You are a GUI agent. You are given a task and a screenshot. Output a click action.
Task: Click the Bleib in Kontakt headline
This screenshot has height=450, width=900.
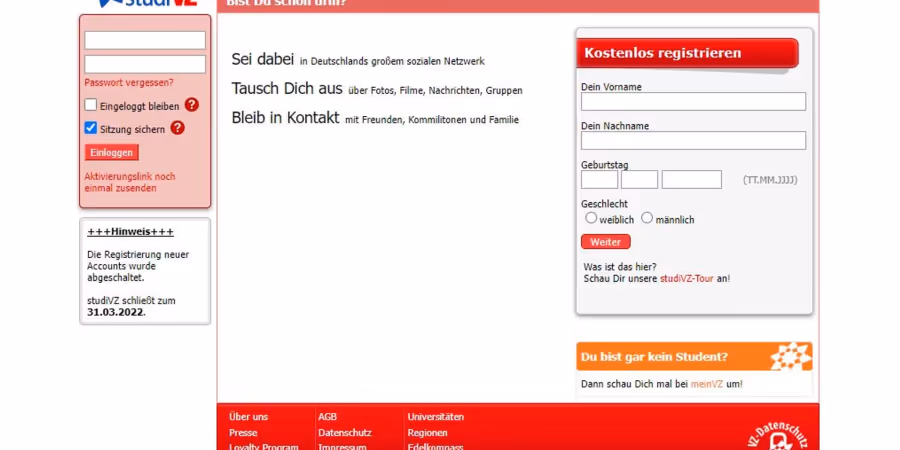click(285, 118)
